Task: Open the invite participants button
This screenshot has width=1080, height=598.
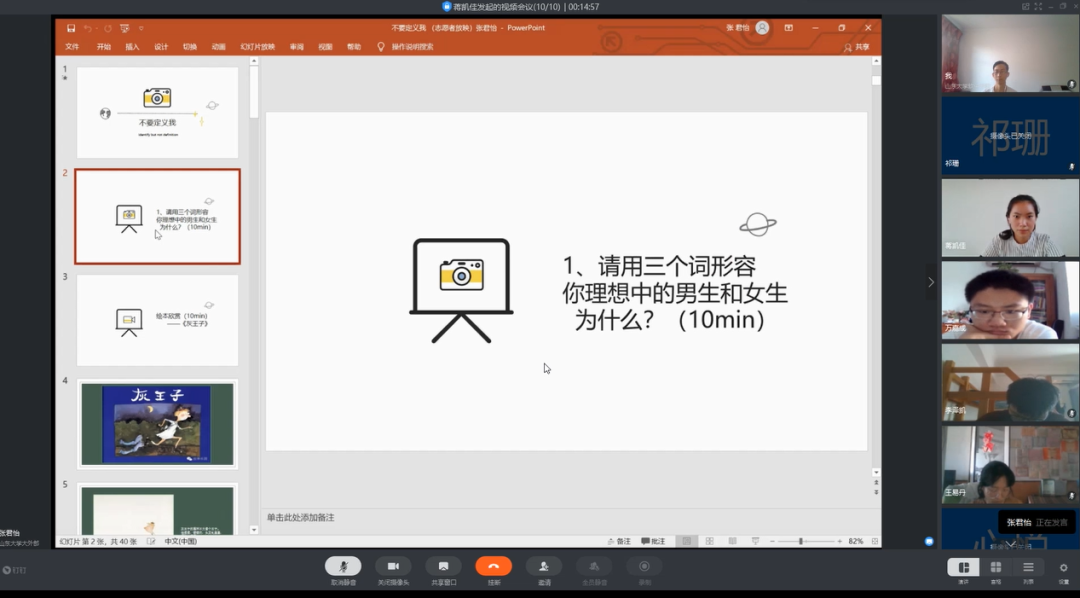Action: 544,567
